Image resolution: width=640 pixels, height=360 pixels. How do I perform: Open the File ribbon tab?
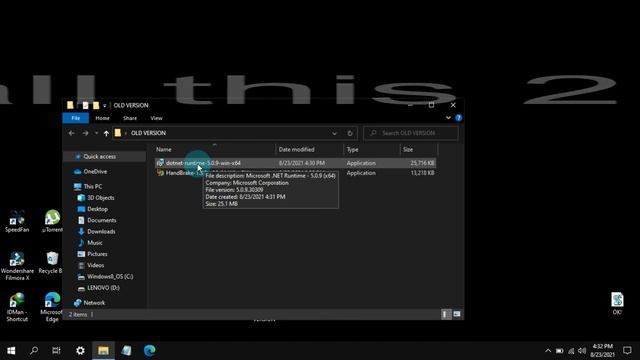[76, 118]
